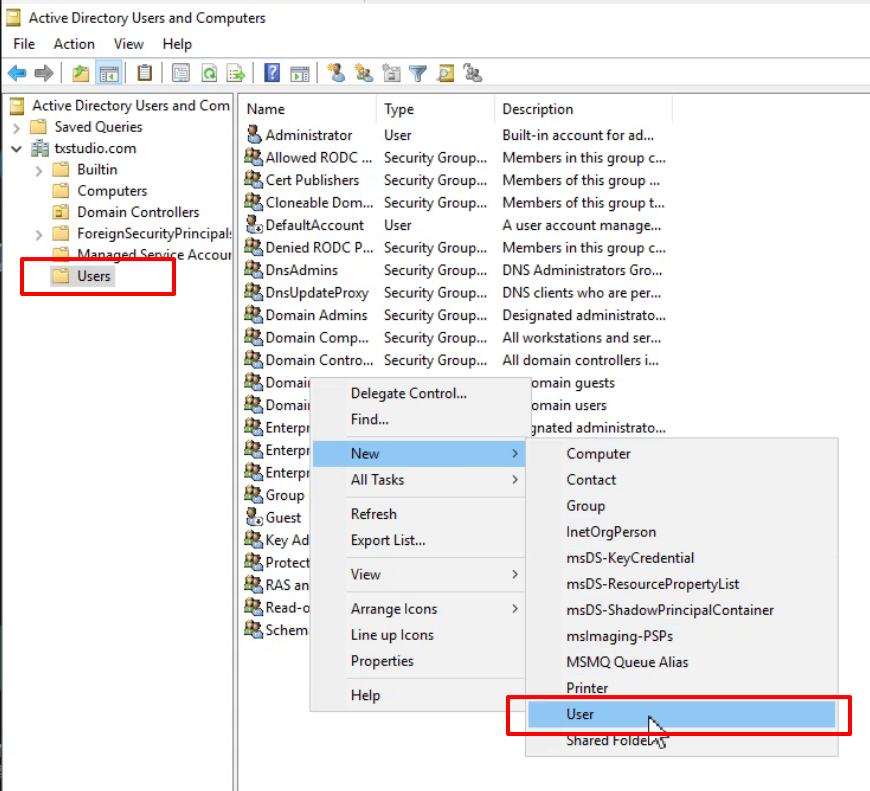Expand the ForeignSecurityPrincipals node
The image size is (870, 791).
[x=38, y=235]
